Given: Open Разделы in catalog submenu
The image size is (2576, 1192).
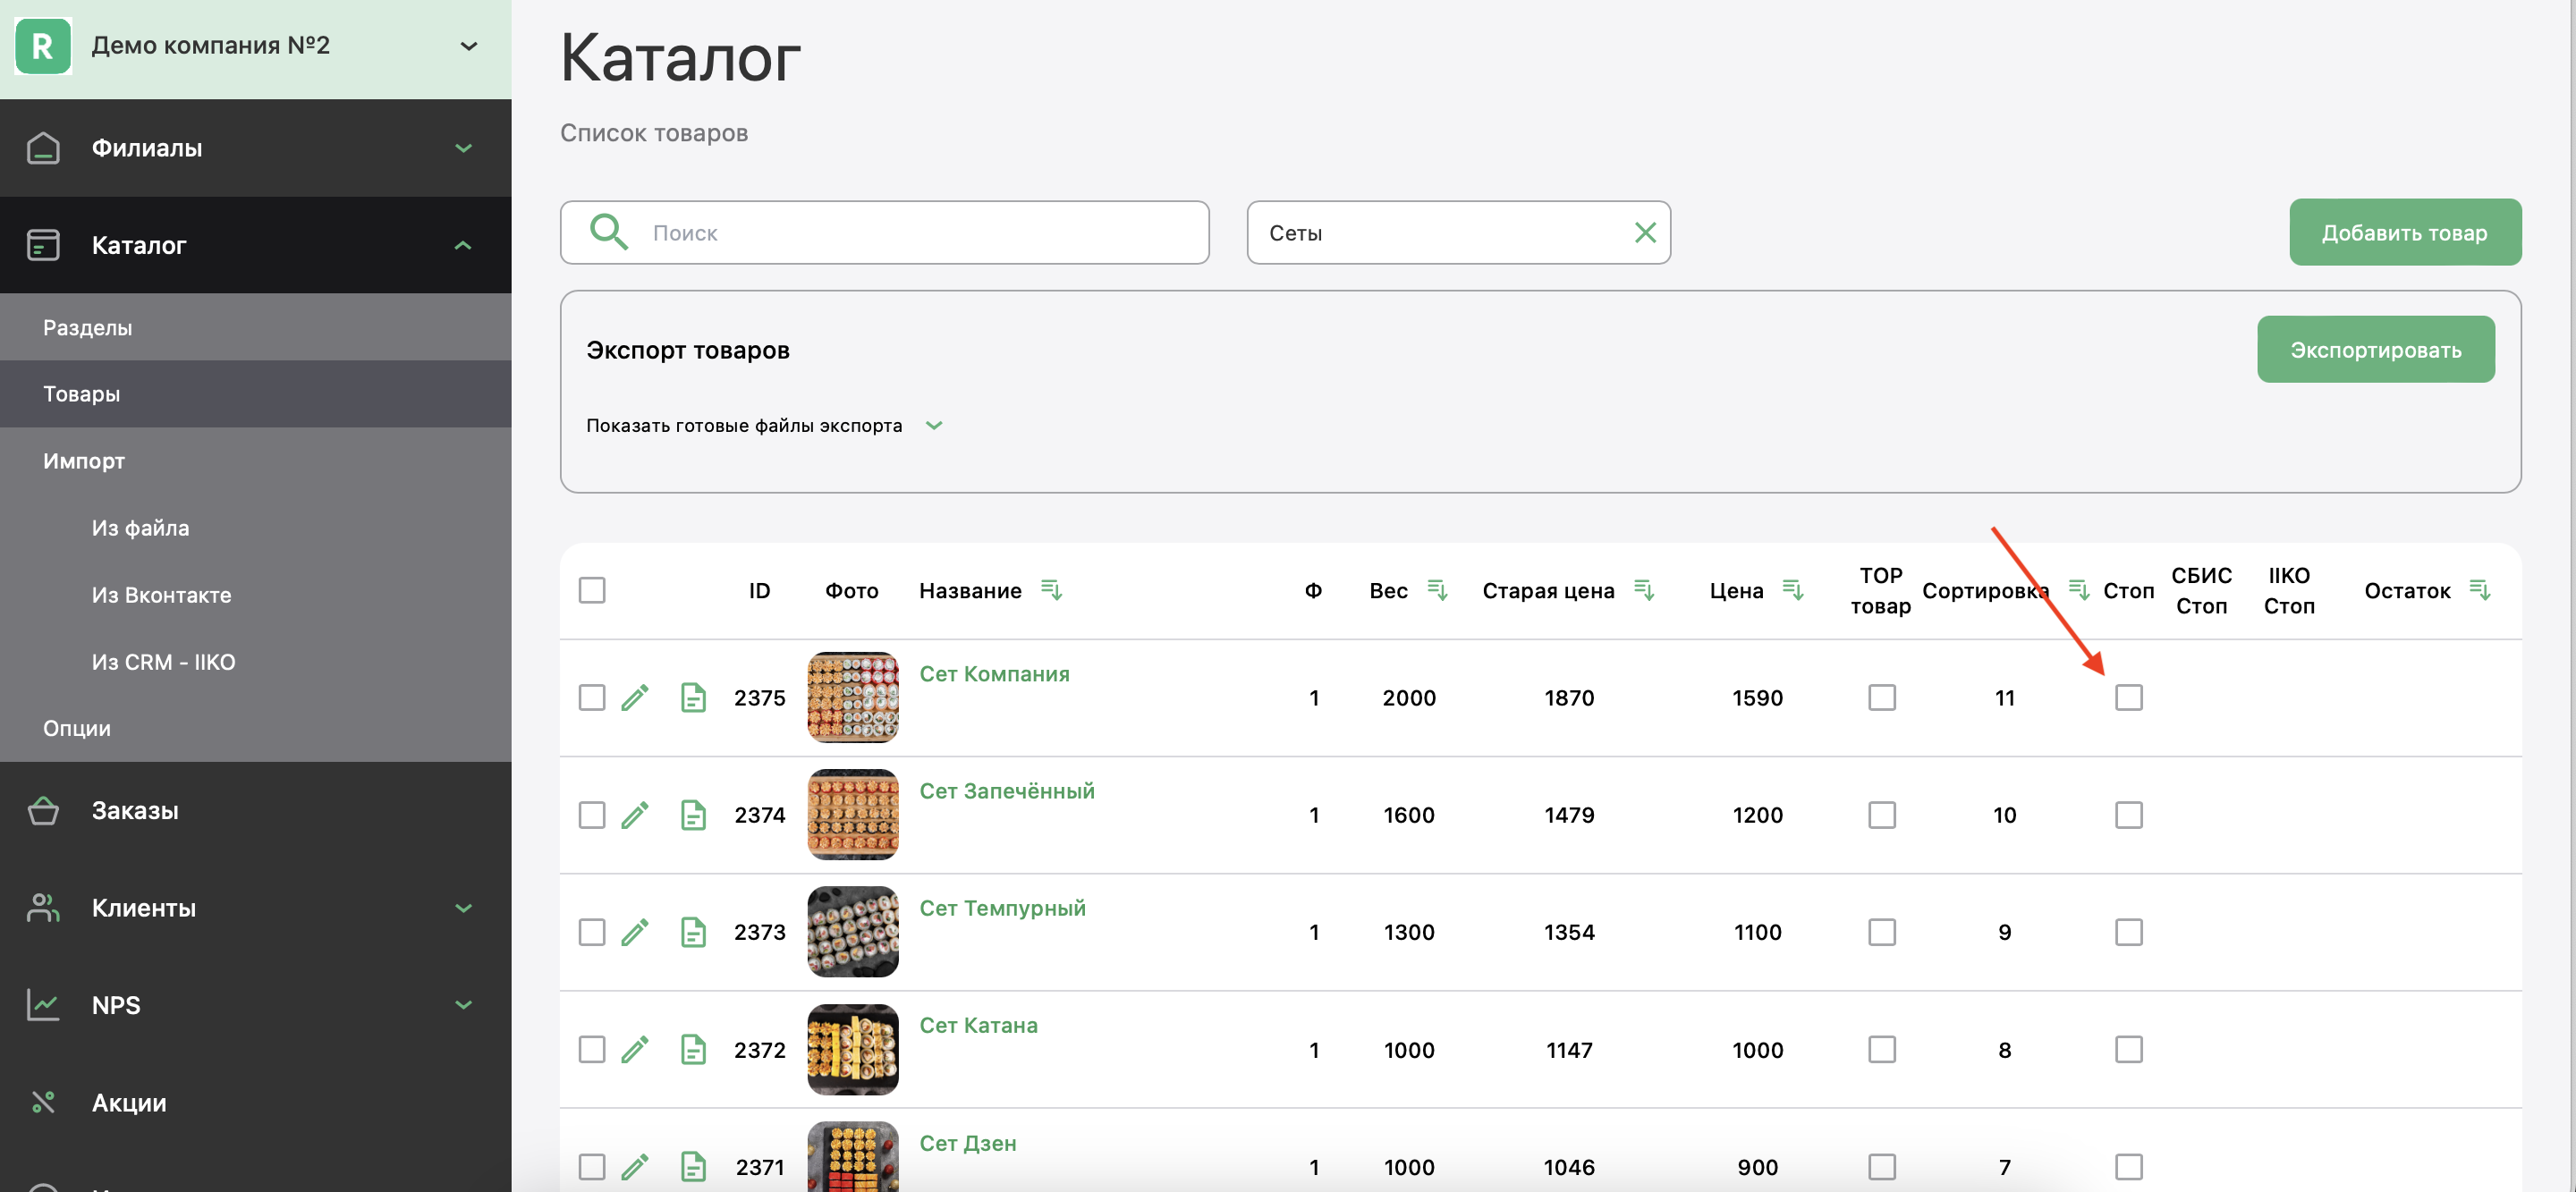Looking at the screenshot, I should coord(88,327).
